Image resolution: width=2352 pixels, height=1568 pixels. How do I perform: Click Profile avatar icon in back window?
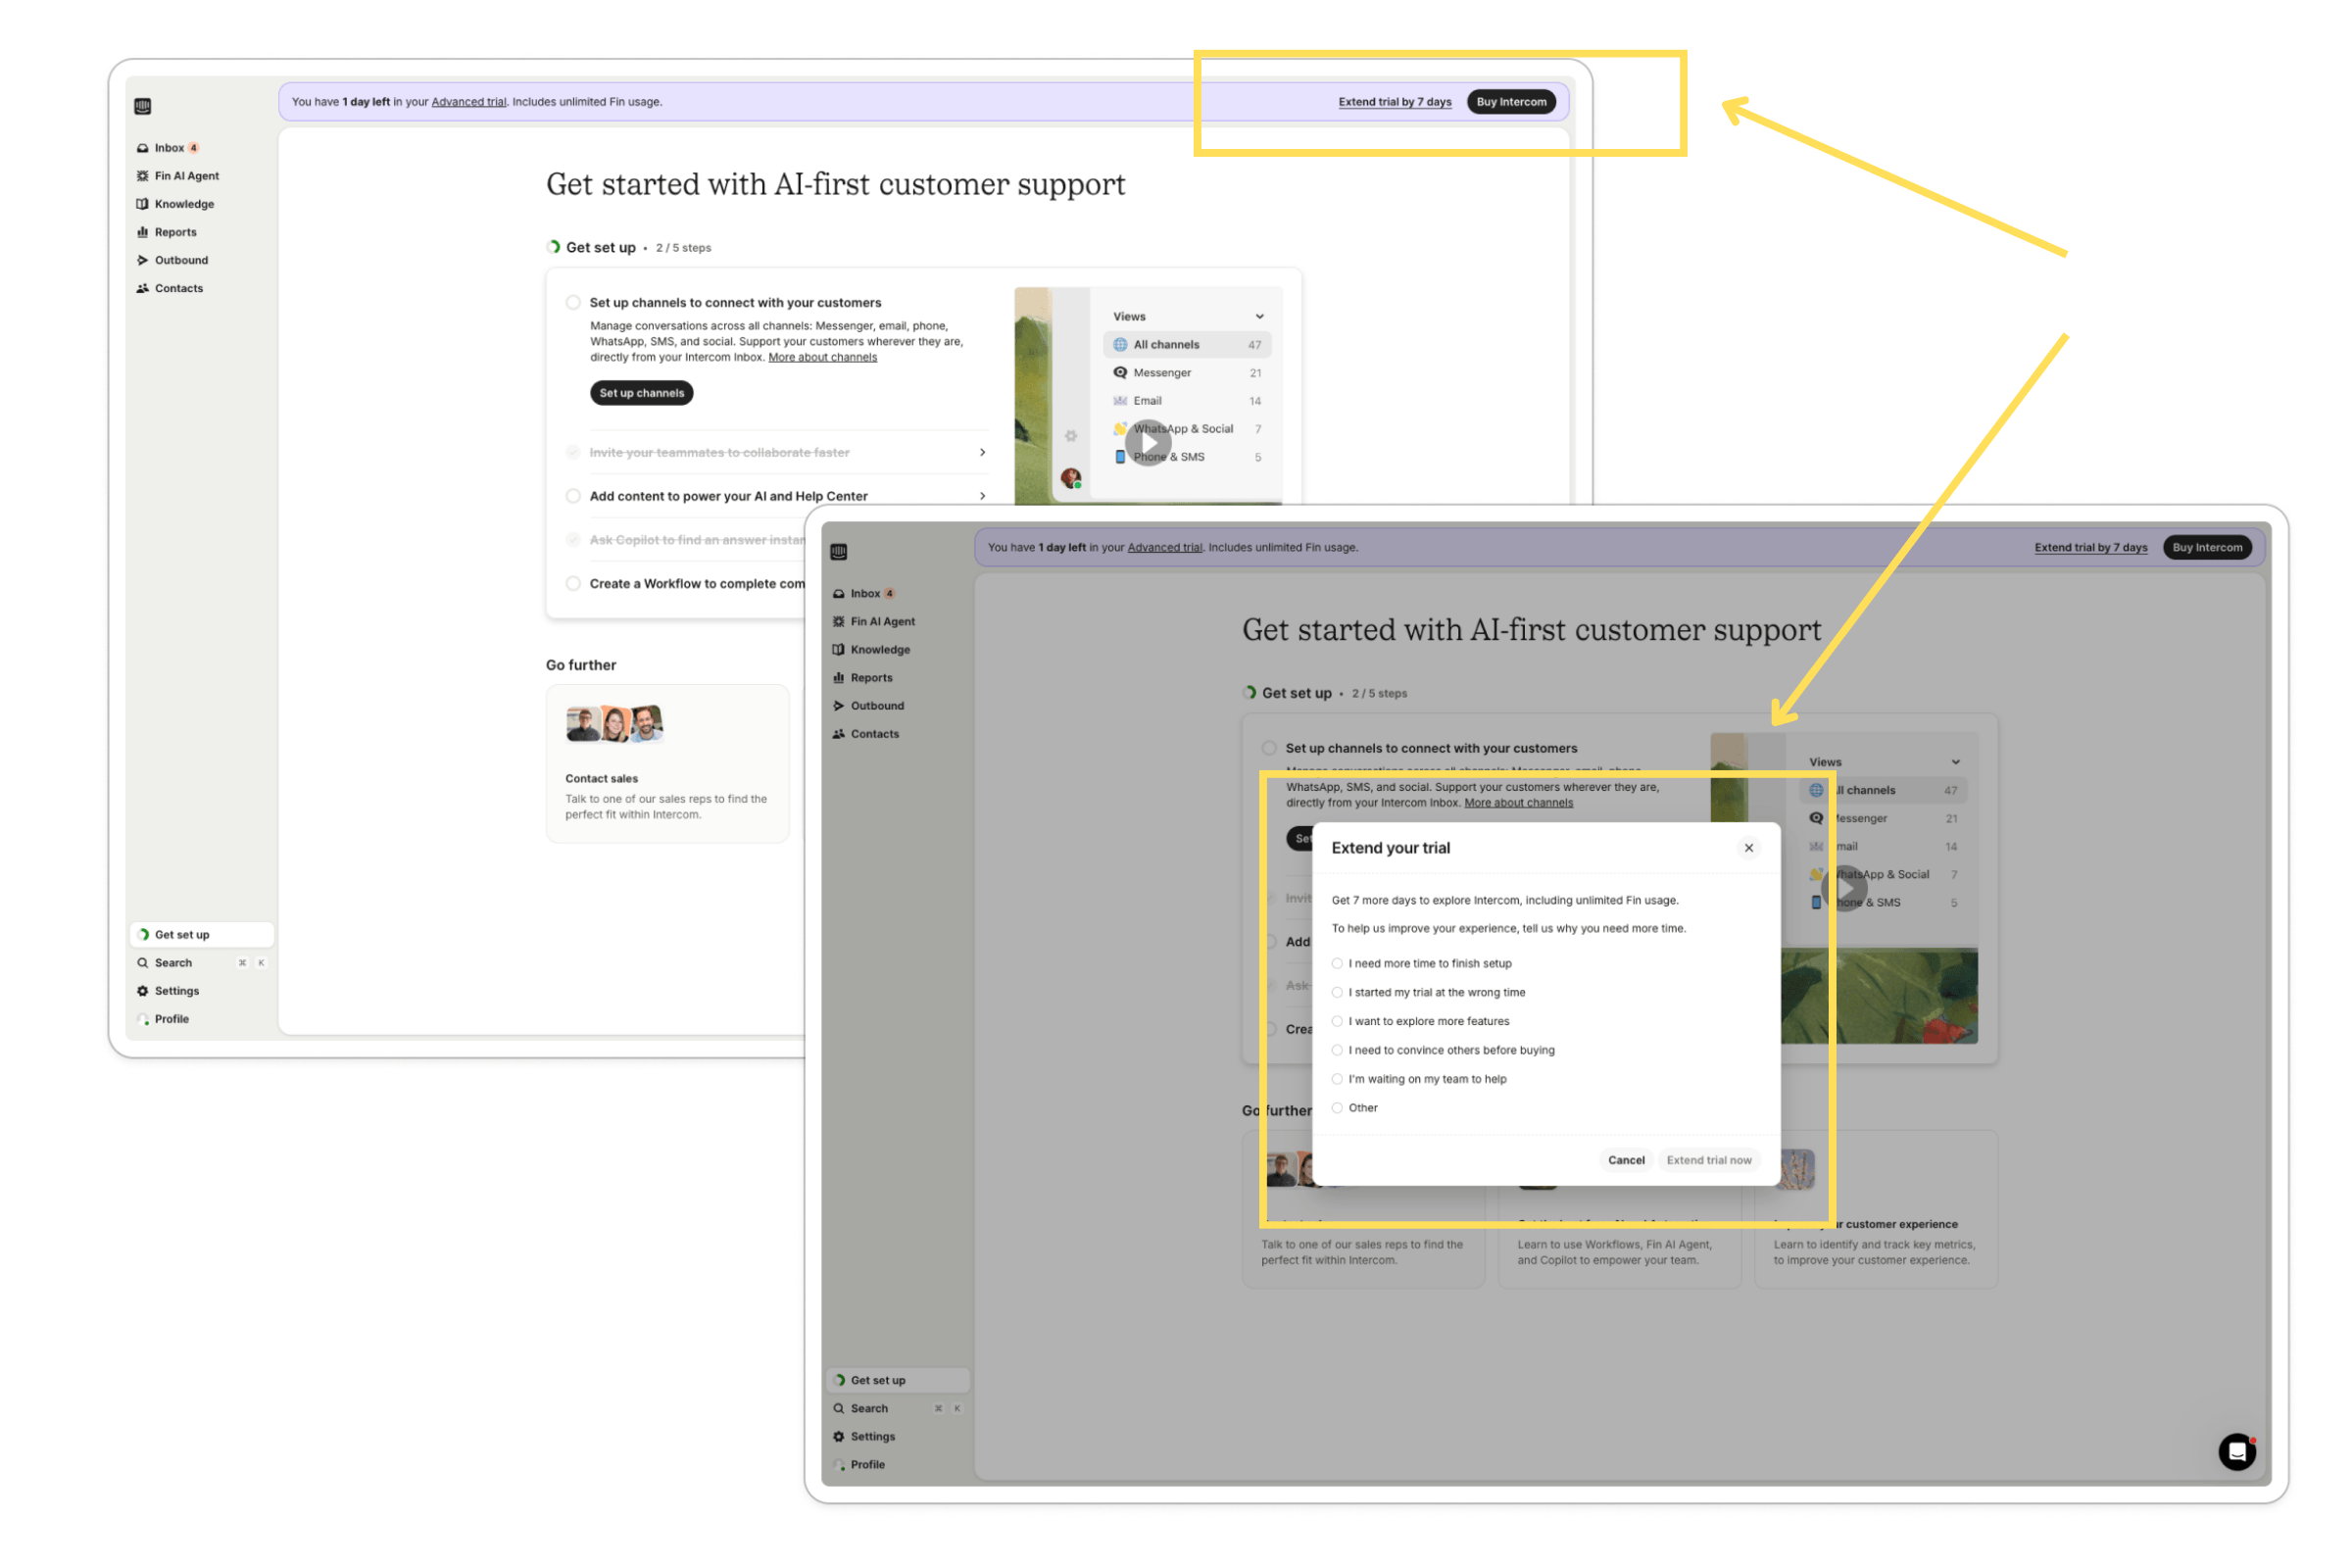[x=143, y=1019]
